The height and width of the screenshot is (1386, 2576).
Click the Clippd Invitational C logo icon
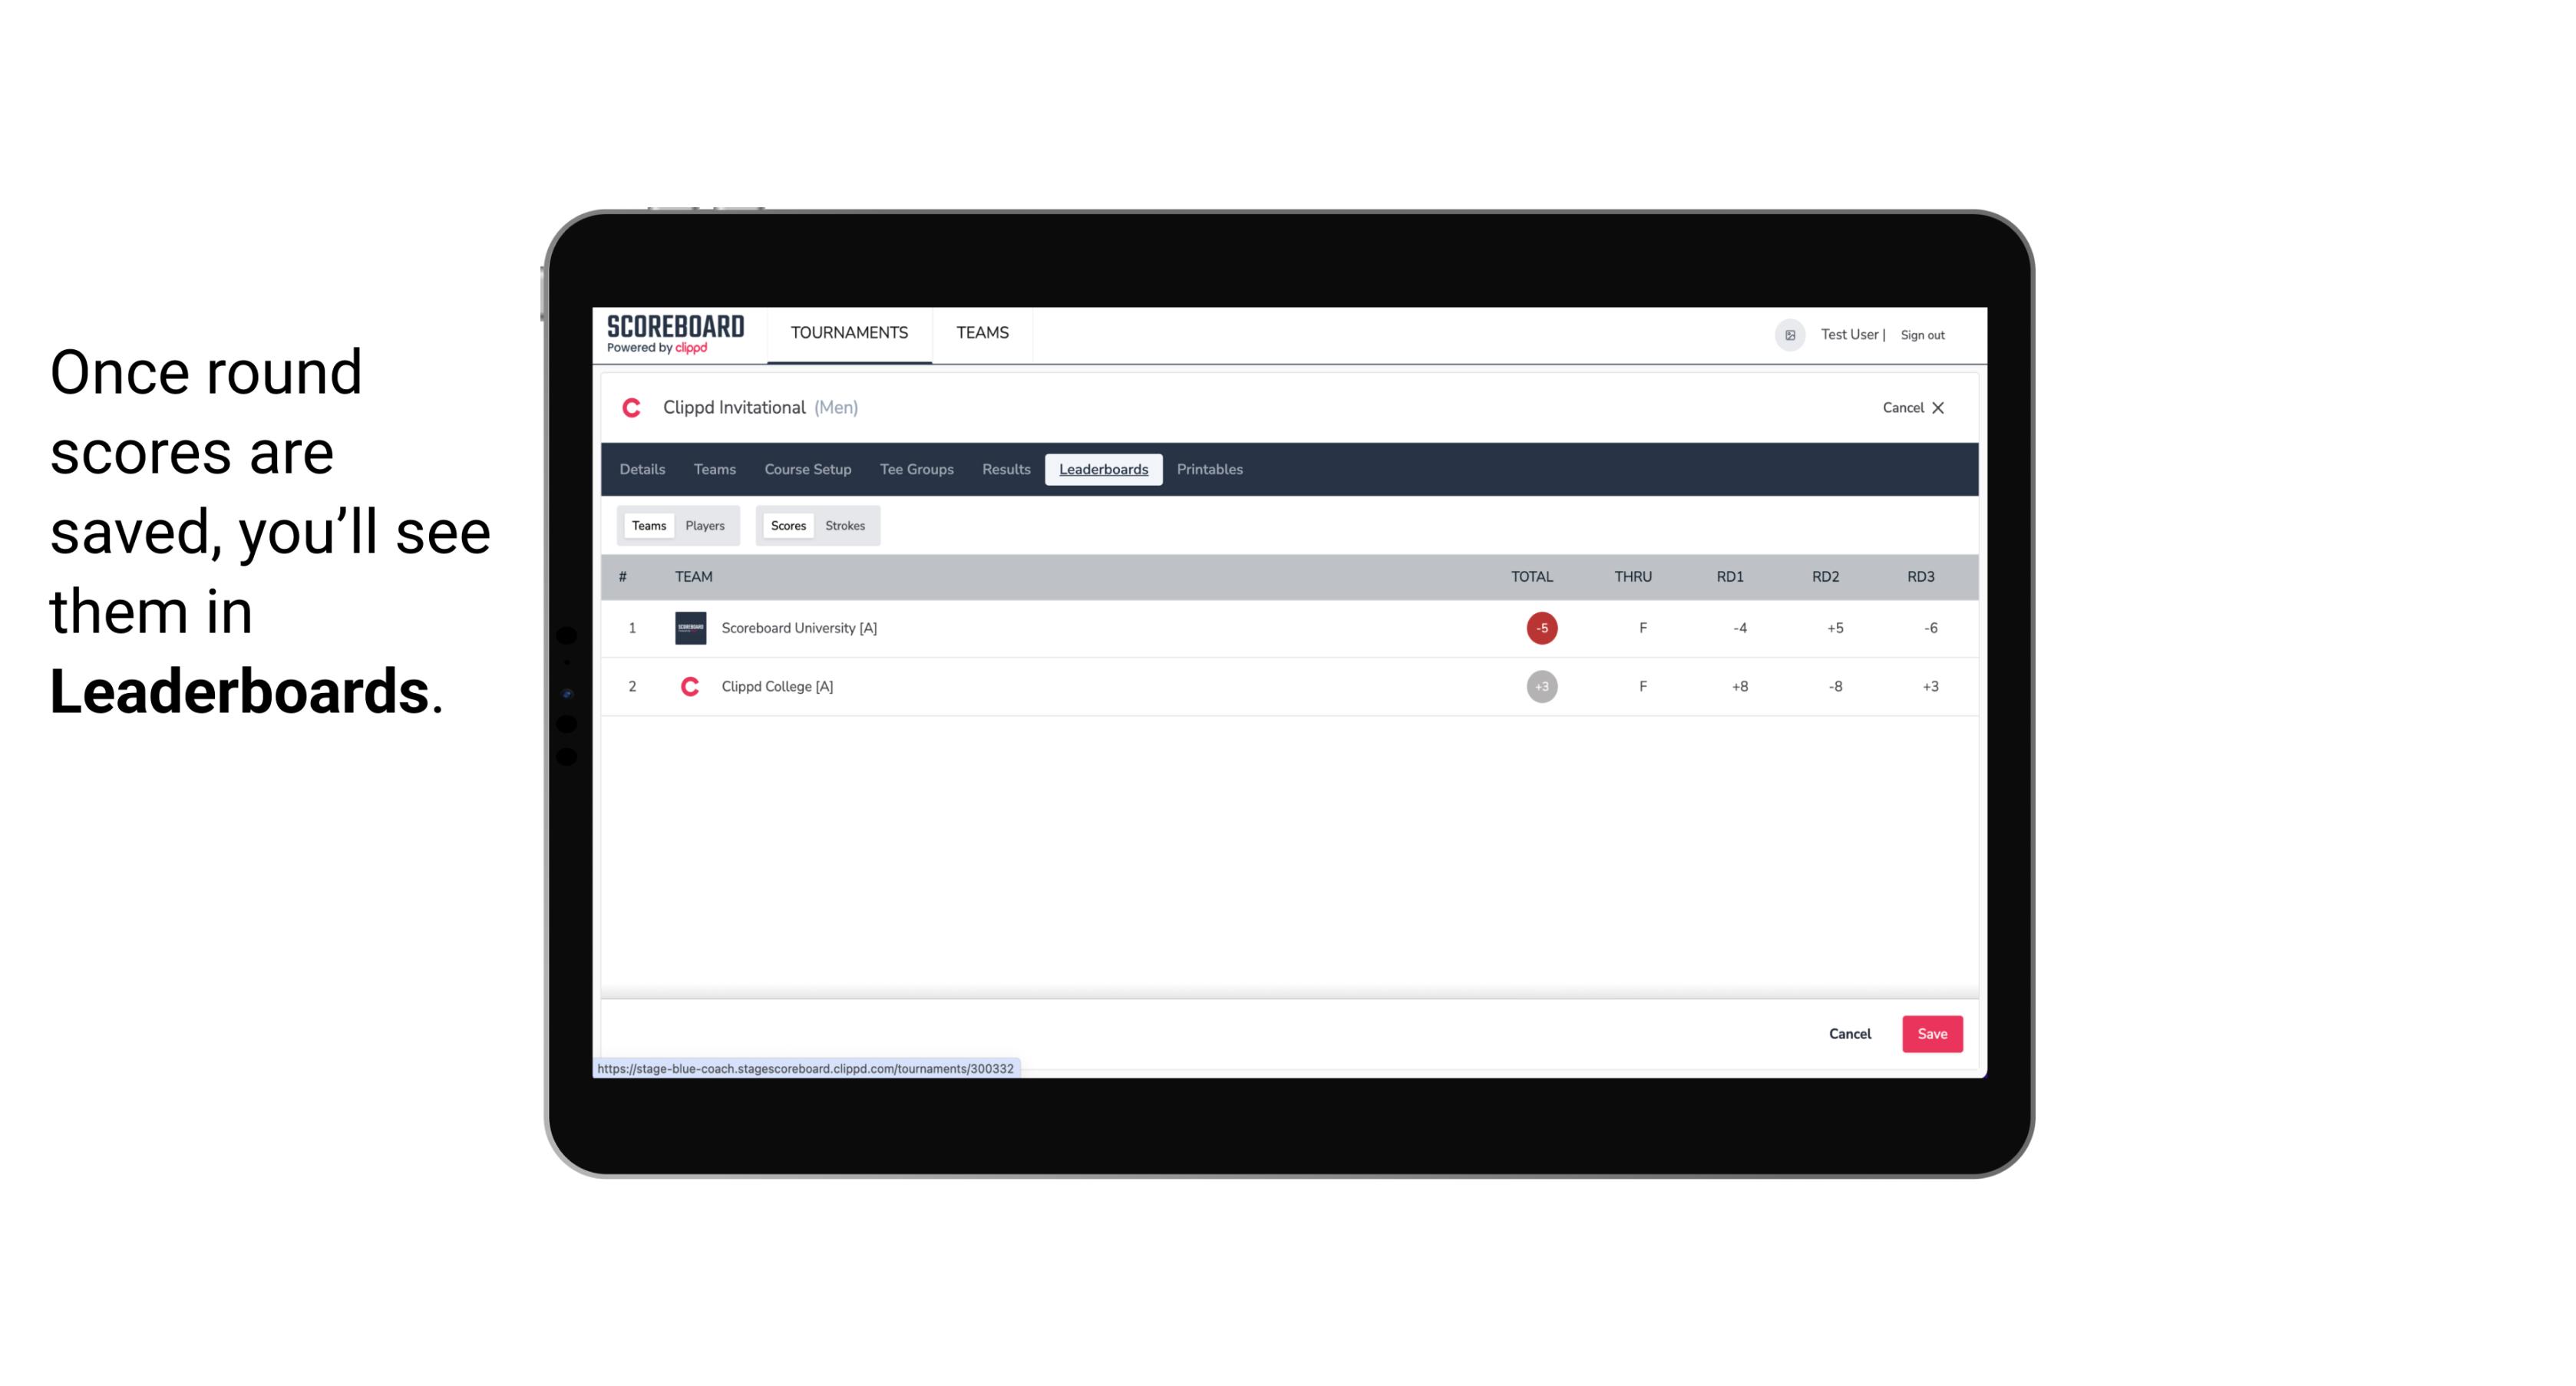point(635,408)
